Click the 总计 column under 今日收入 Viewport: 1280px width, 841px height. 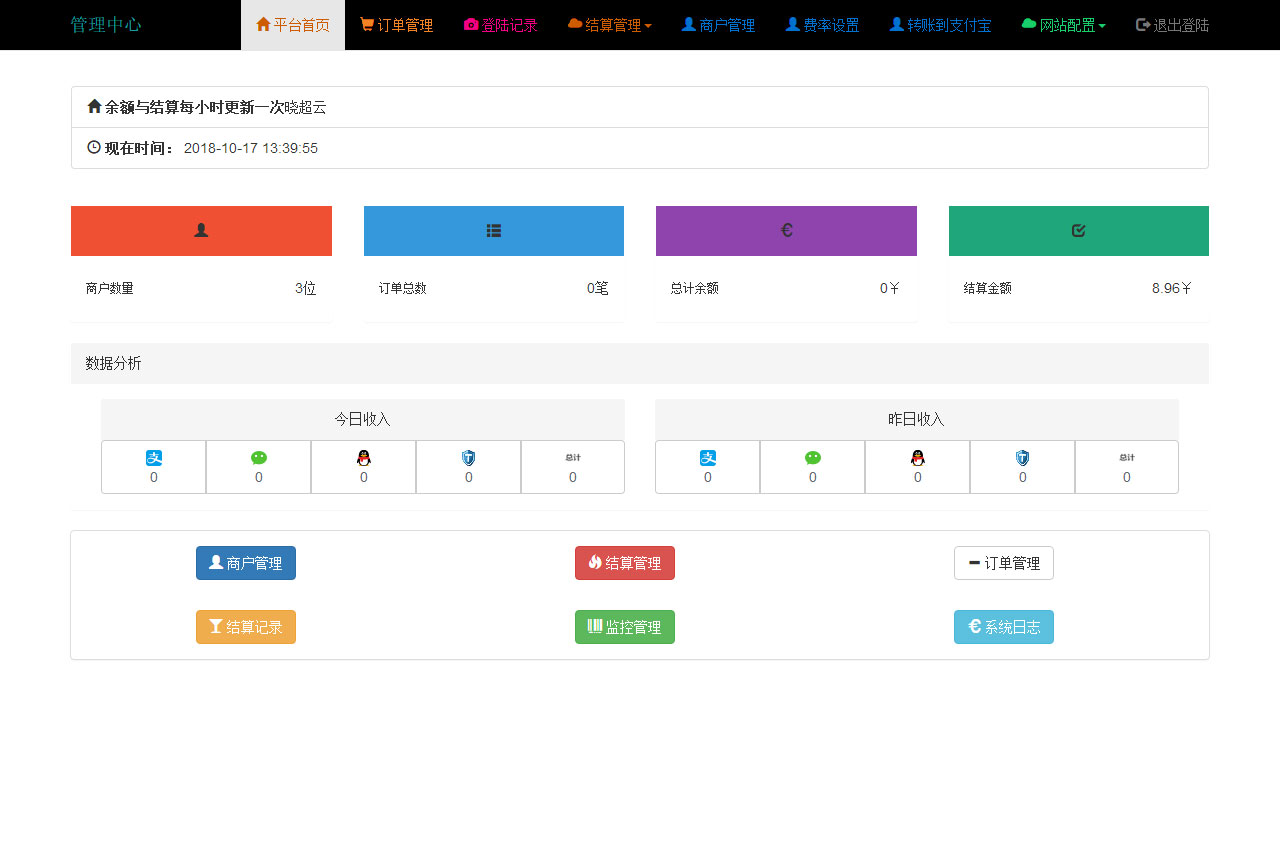(573, 467)
